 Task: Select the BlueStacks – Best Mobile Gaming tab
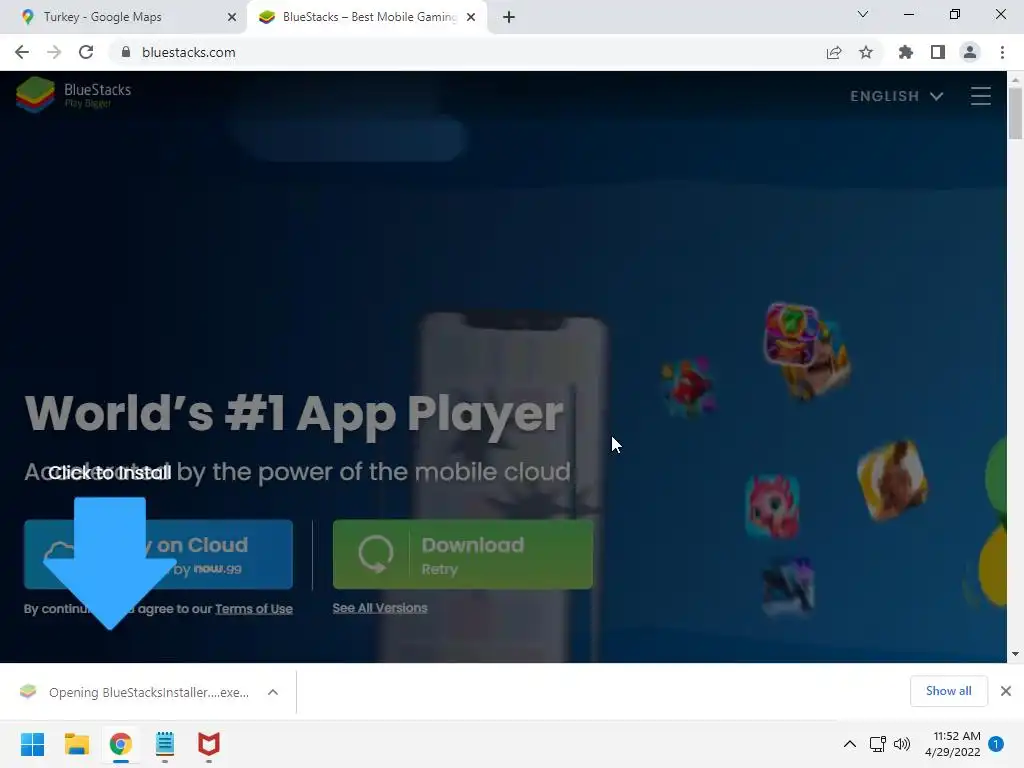coord(369,17)
